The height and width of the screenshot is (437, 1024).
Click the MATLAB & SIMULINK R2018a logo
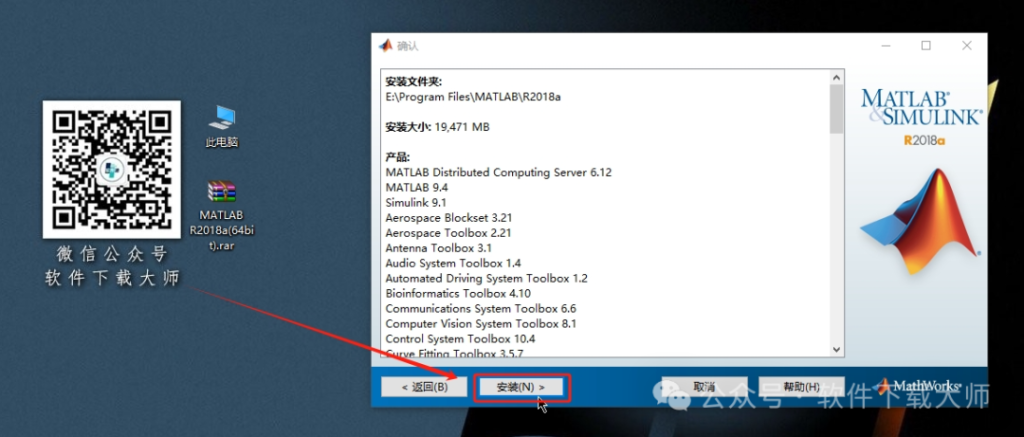point(921,118)
